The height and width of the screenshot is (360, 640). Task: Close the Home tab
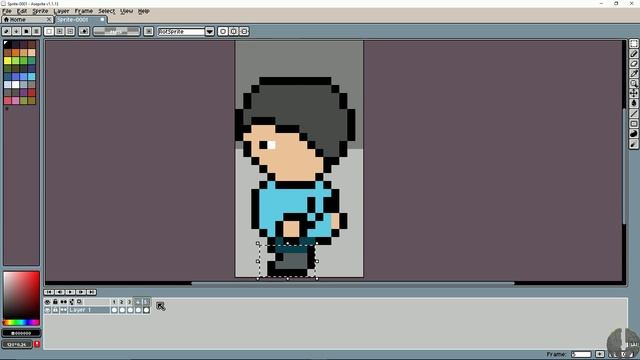point(49,20)
